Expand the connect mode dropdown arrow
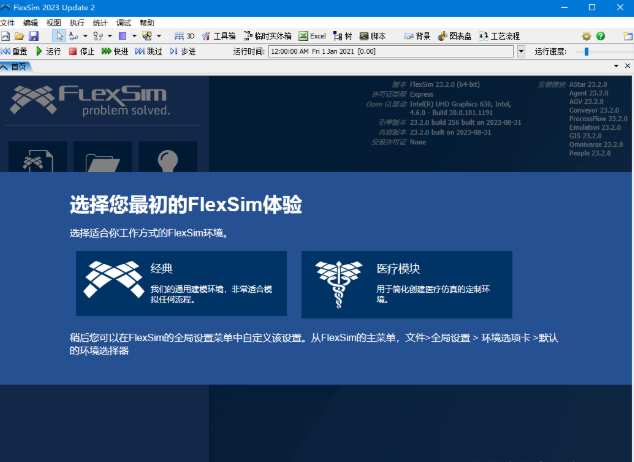The height and width of the screenshot is (462, 634). click(85, 36)
